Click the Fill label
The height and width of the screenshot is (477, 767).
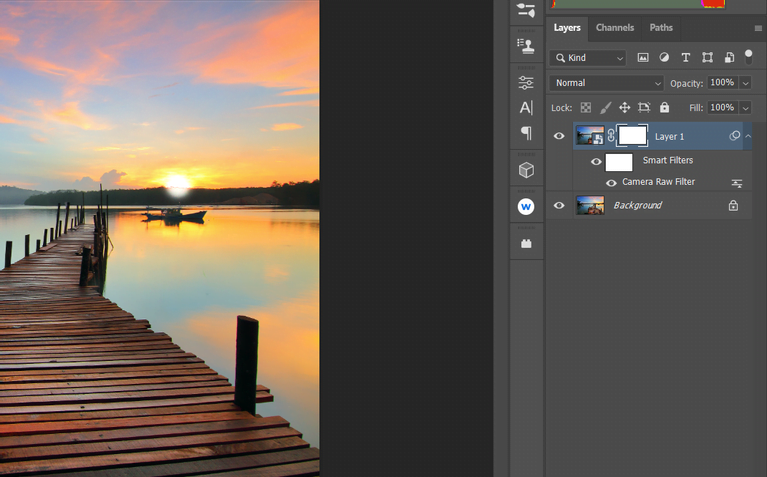click(696, 108)
